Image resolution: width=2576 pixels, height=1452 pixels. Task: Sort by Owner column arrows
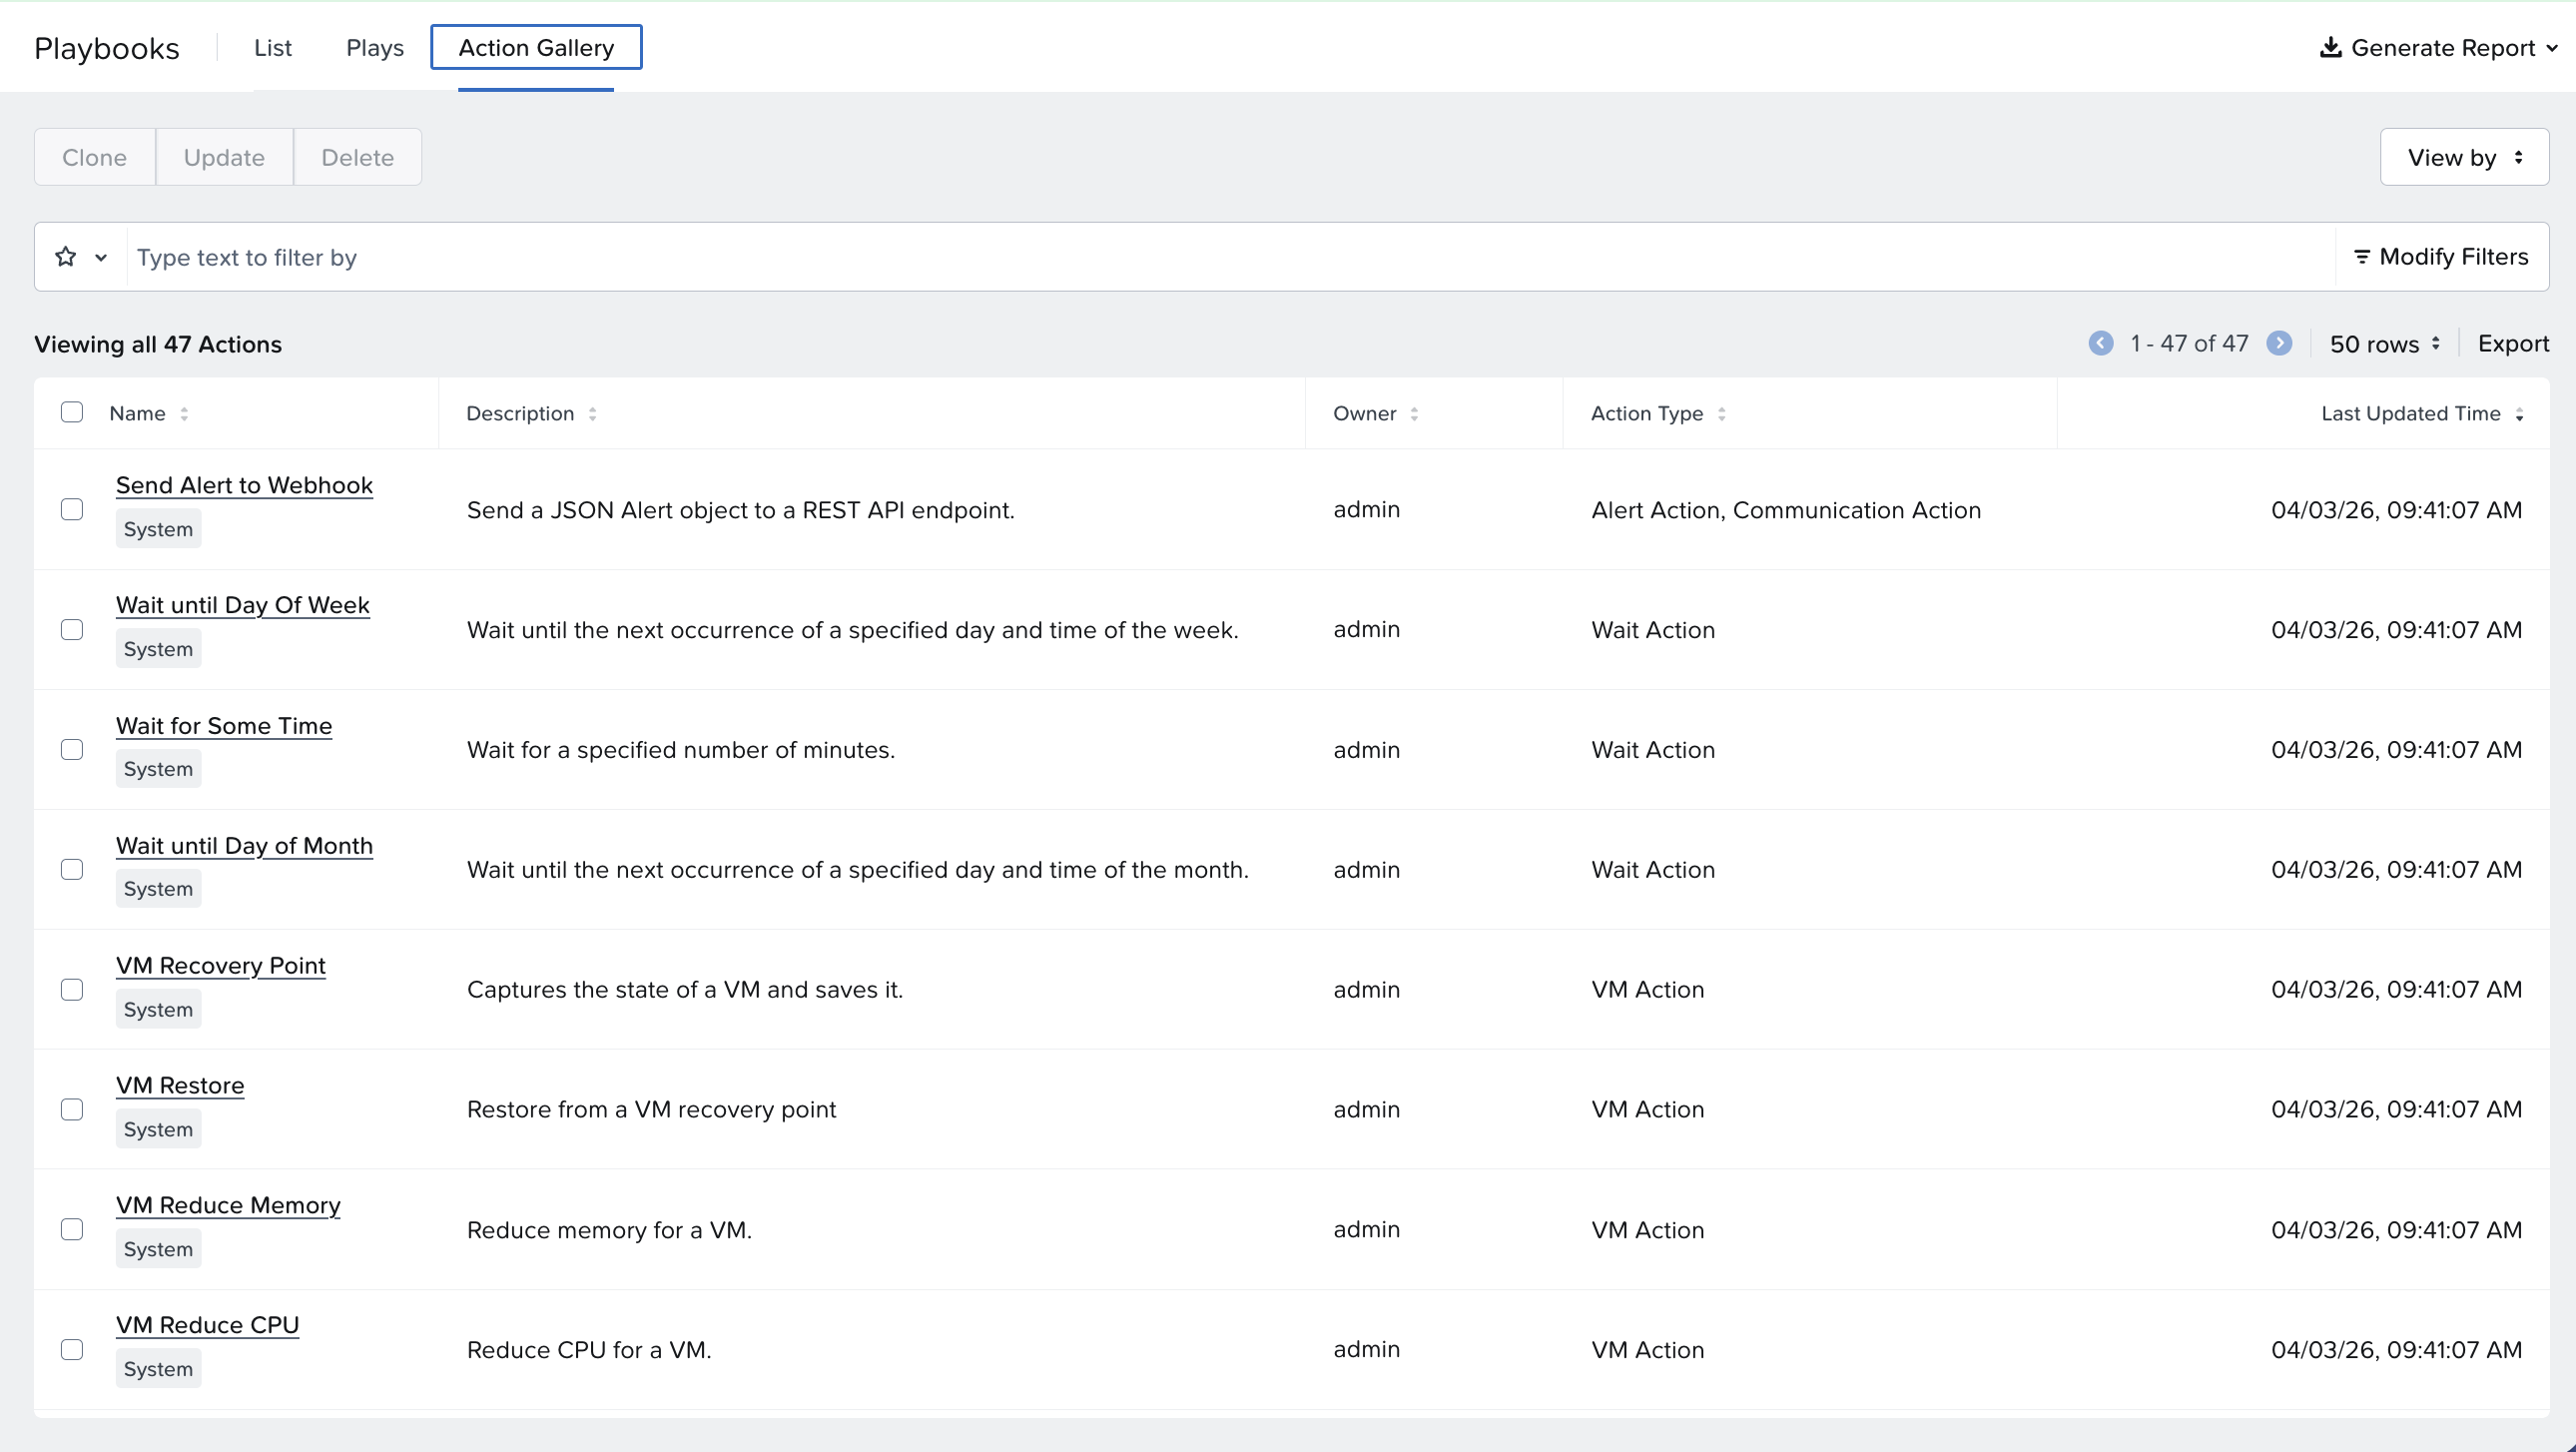click(x=1414, y=414)
